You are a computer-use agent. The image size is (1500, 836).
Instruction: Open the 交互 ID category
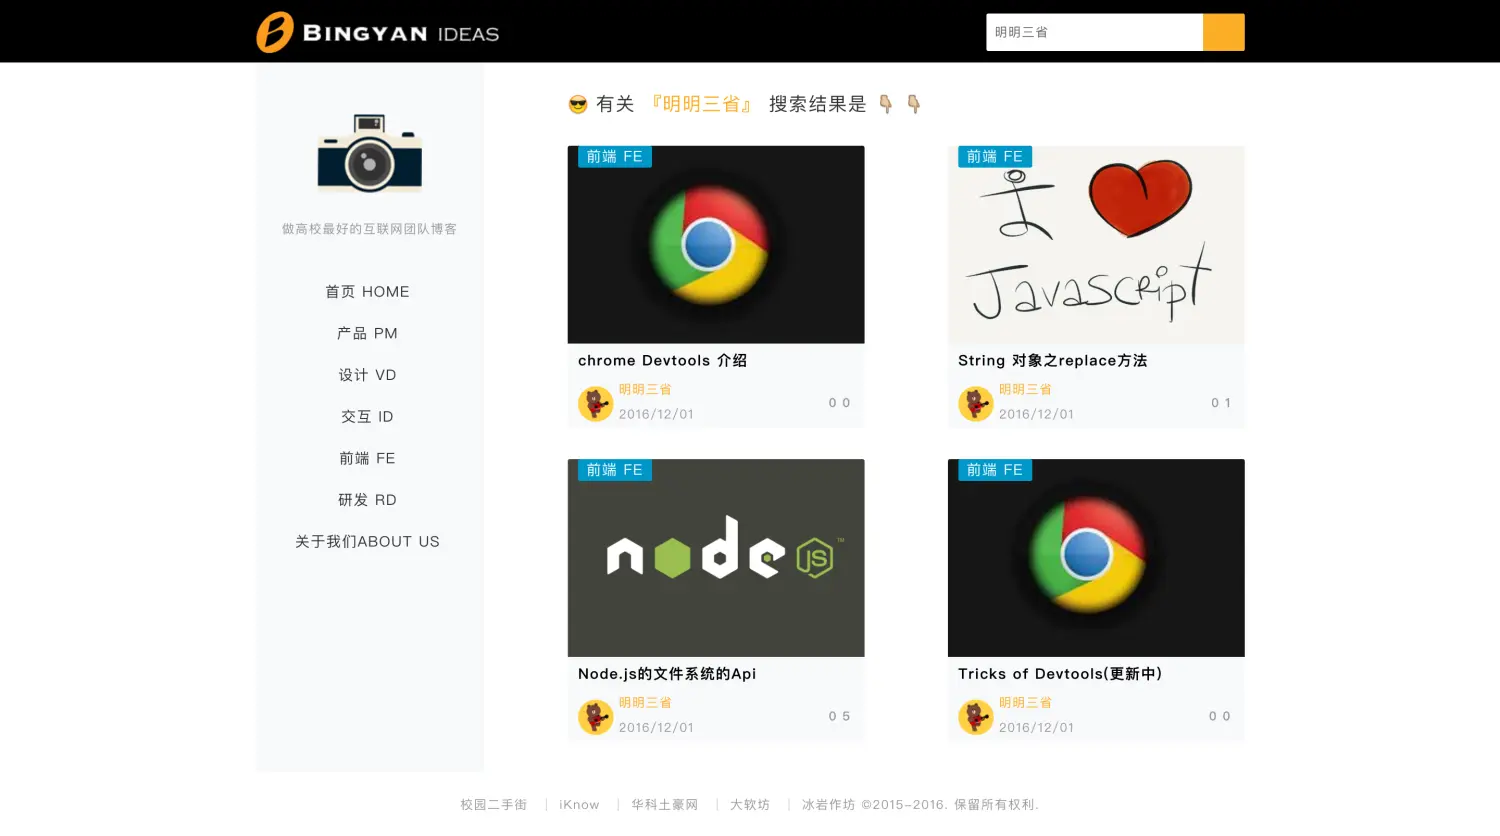click(367, 417)
